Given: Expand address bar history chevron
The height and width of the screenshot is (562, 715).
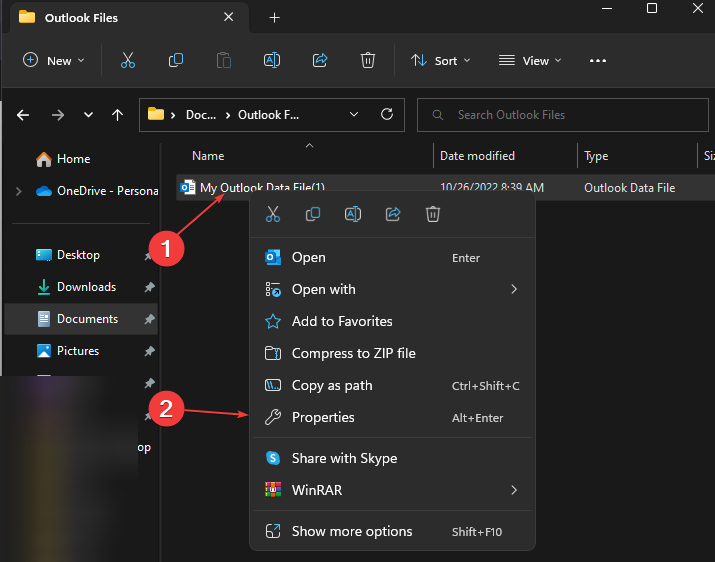Looking at the screenshot, I should [x=354, y=114].
